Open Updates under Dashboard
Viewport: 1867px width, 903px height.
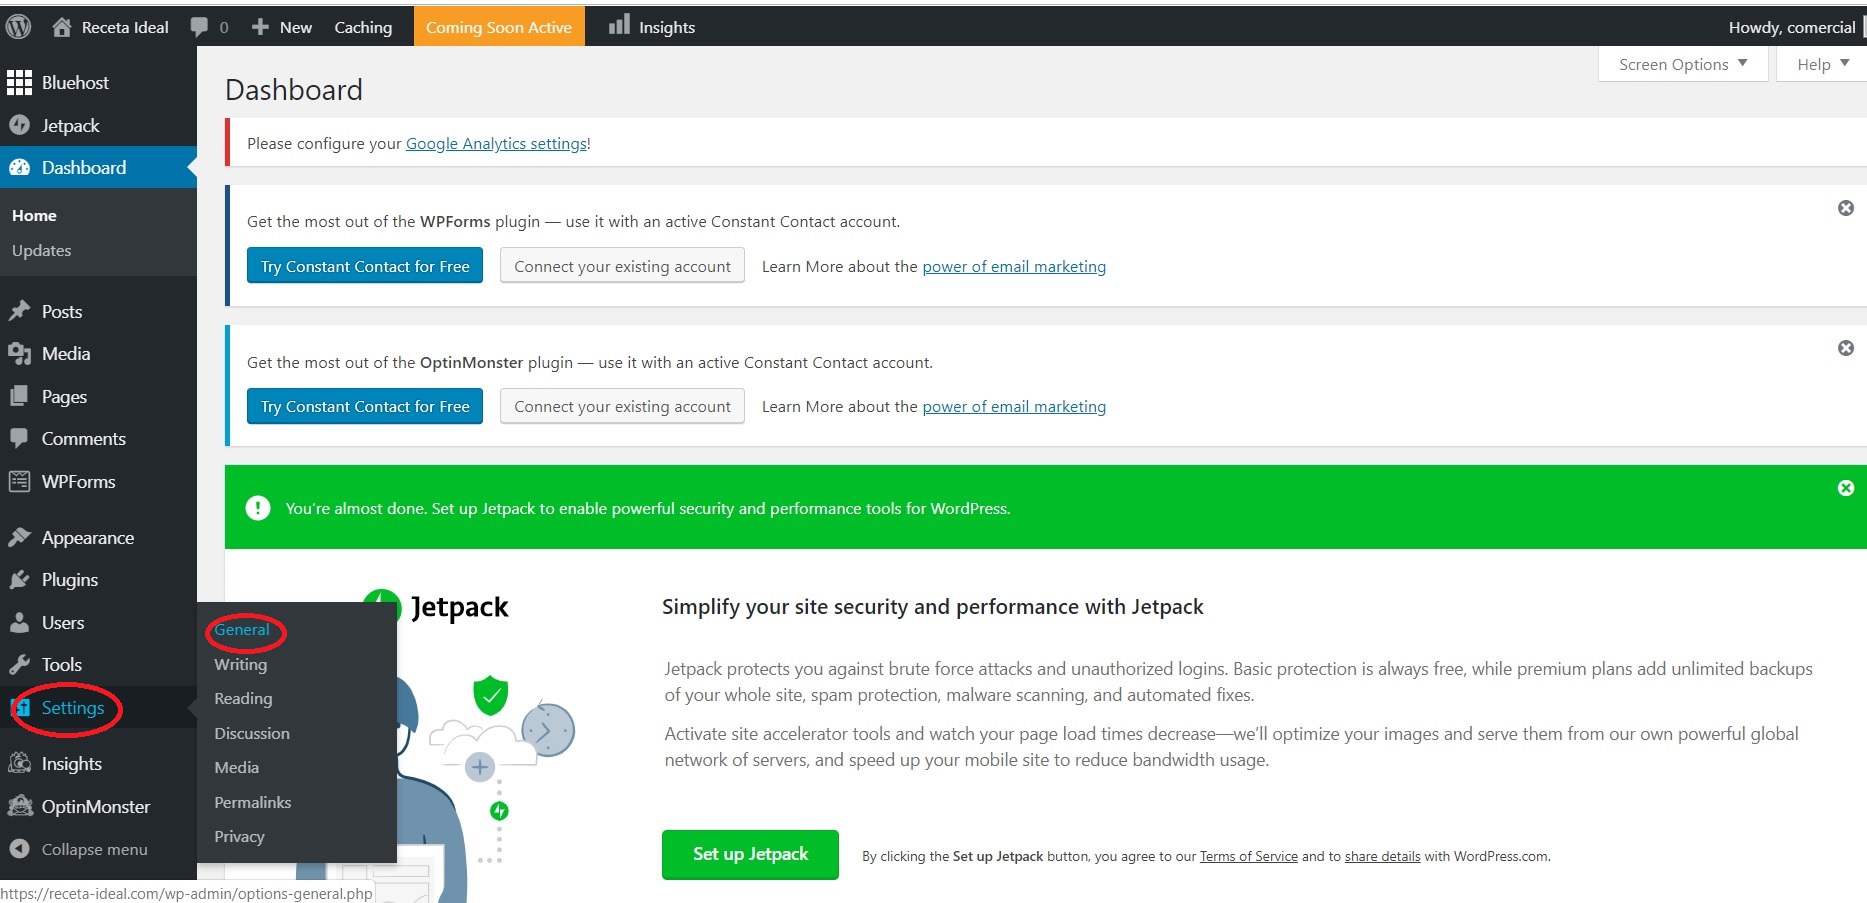click(42, 250)
